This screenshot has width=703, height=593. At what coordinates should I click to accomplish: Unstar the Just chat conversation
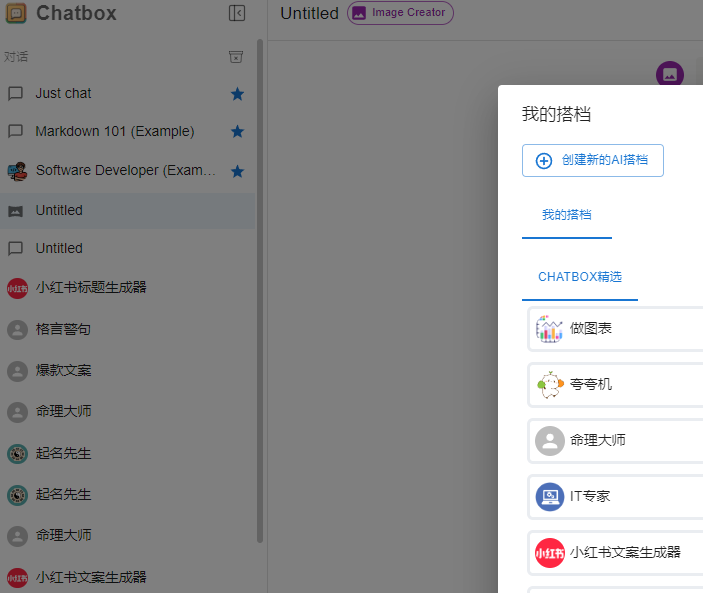coord(237,94)
